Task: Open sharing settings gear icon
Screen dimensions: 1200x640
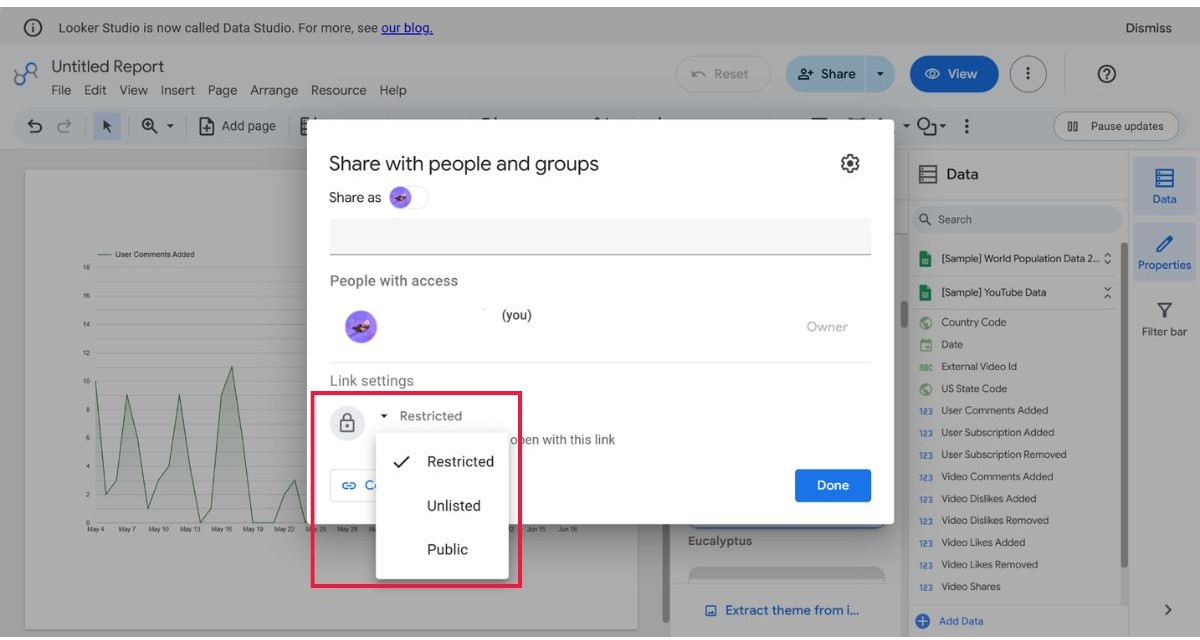Action: [x=850, y=163]
